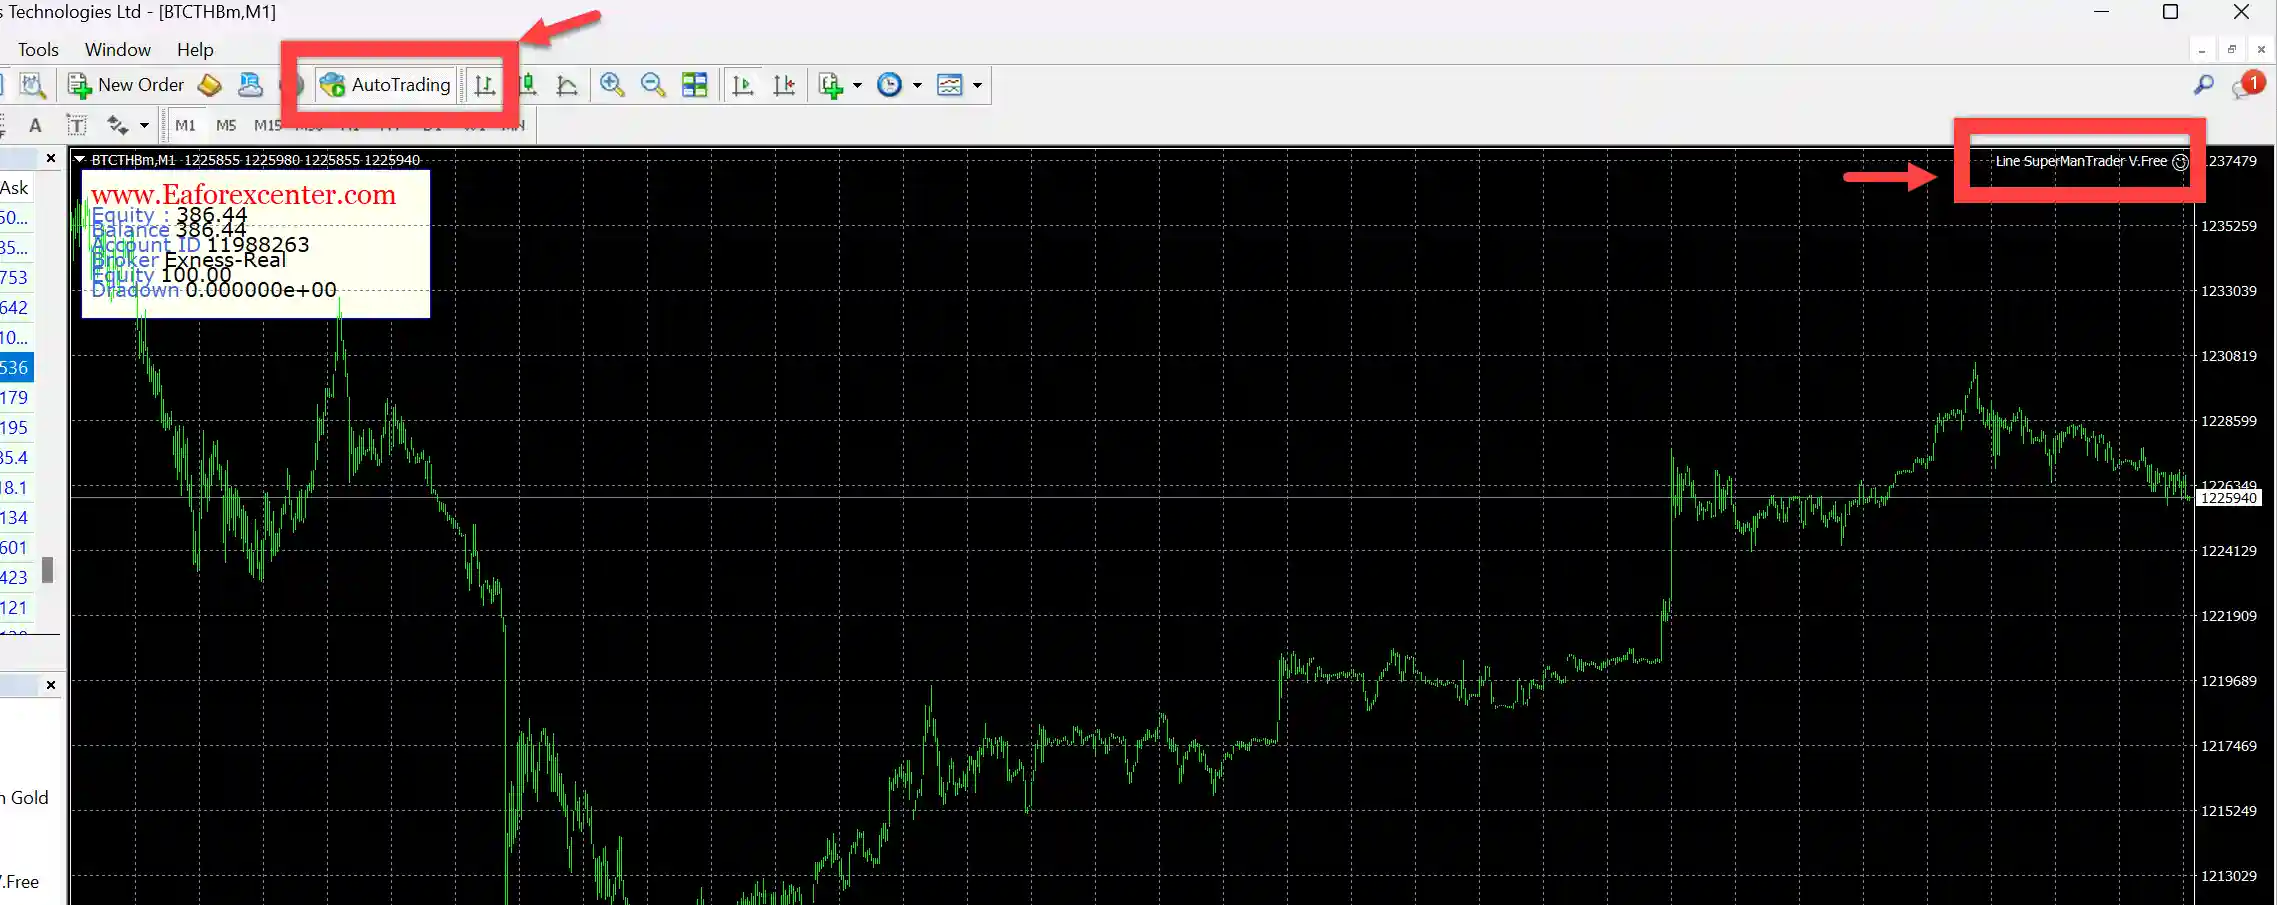Viewport: 2277px width, 905px height.
Task: Tile chart windows with grid icon
Action: 694,85
